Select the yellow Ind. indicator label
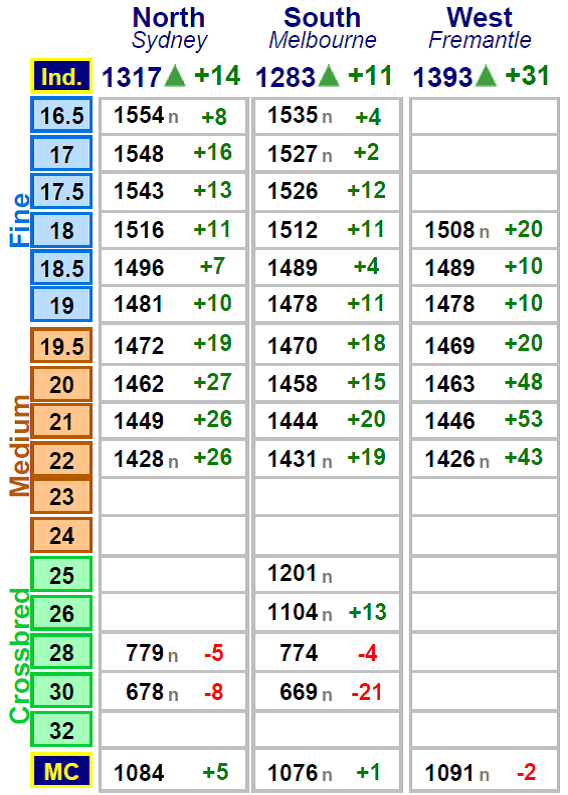Viewport: 568px width, 795px height. pyautogui.click(x=61, y=77)
